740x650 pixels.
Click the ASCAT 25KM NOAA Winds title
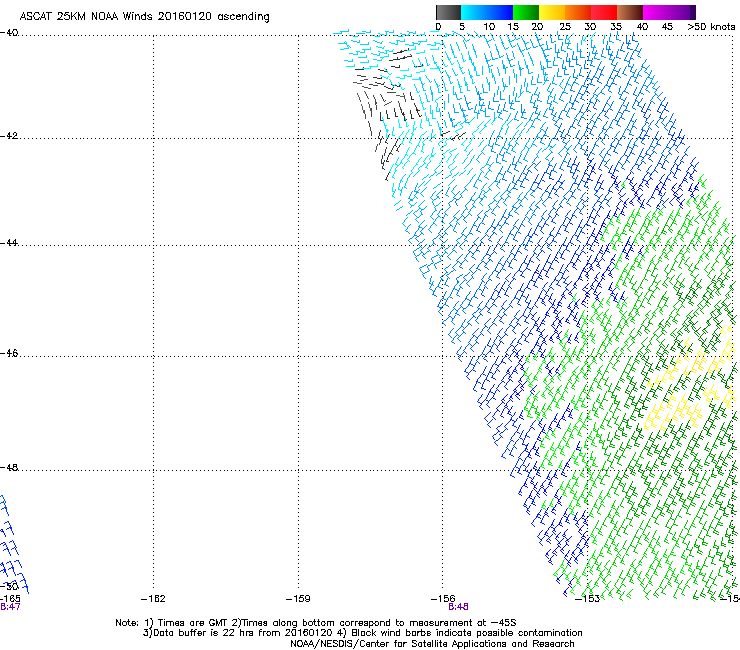coord(144,17)
